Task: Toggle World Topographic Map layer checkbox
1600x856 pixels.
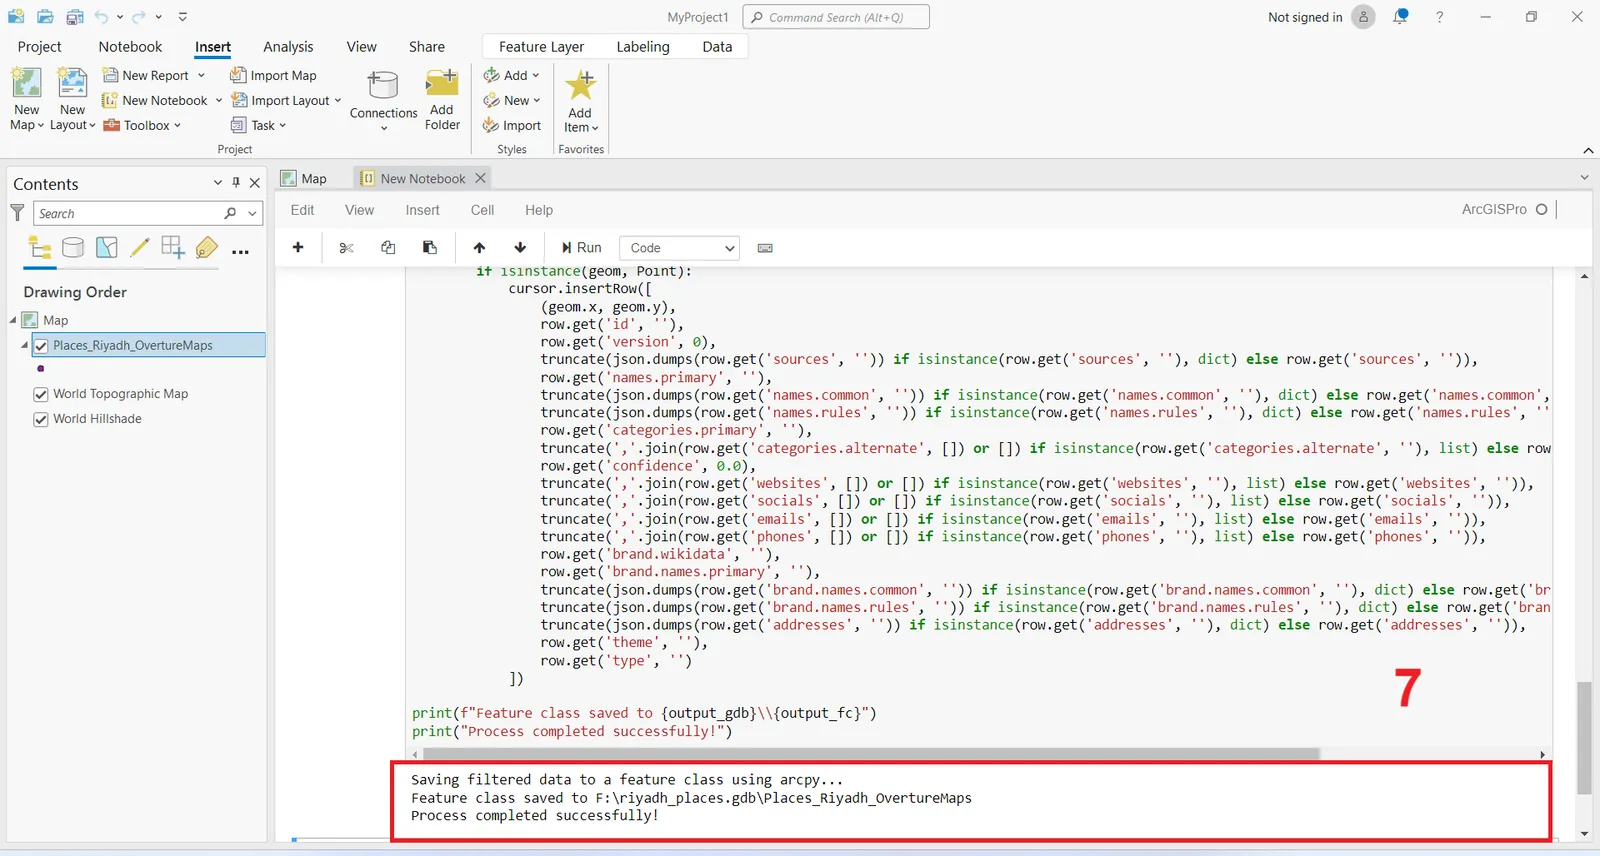Action: 41,394
